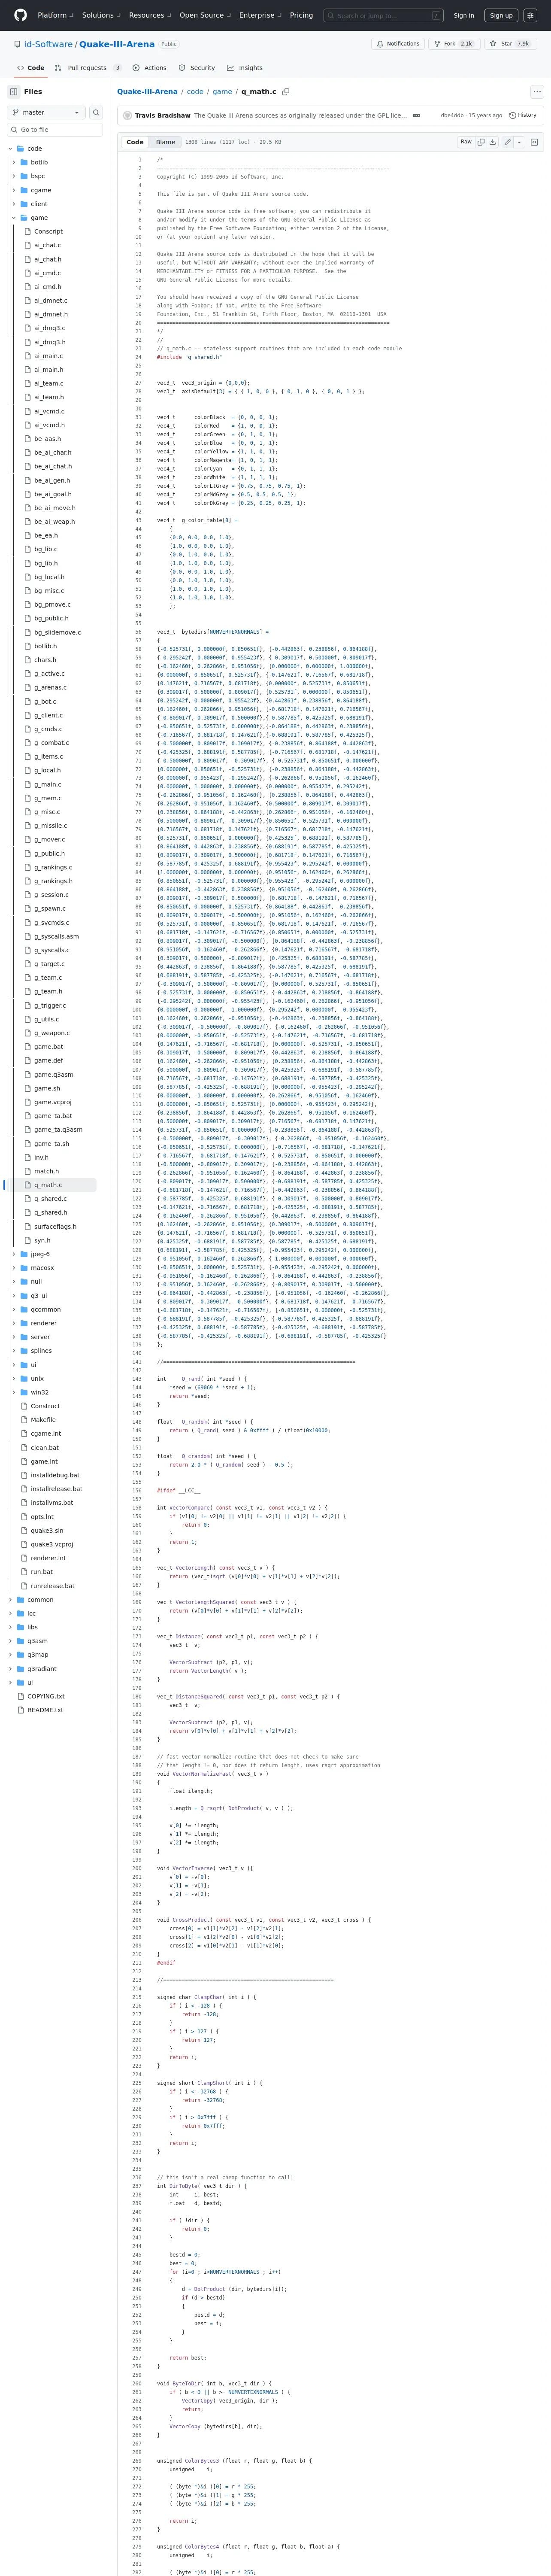Click the Makefile file icon
551x2576 pixels.
24,1419
